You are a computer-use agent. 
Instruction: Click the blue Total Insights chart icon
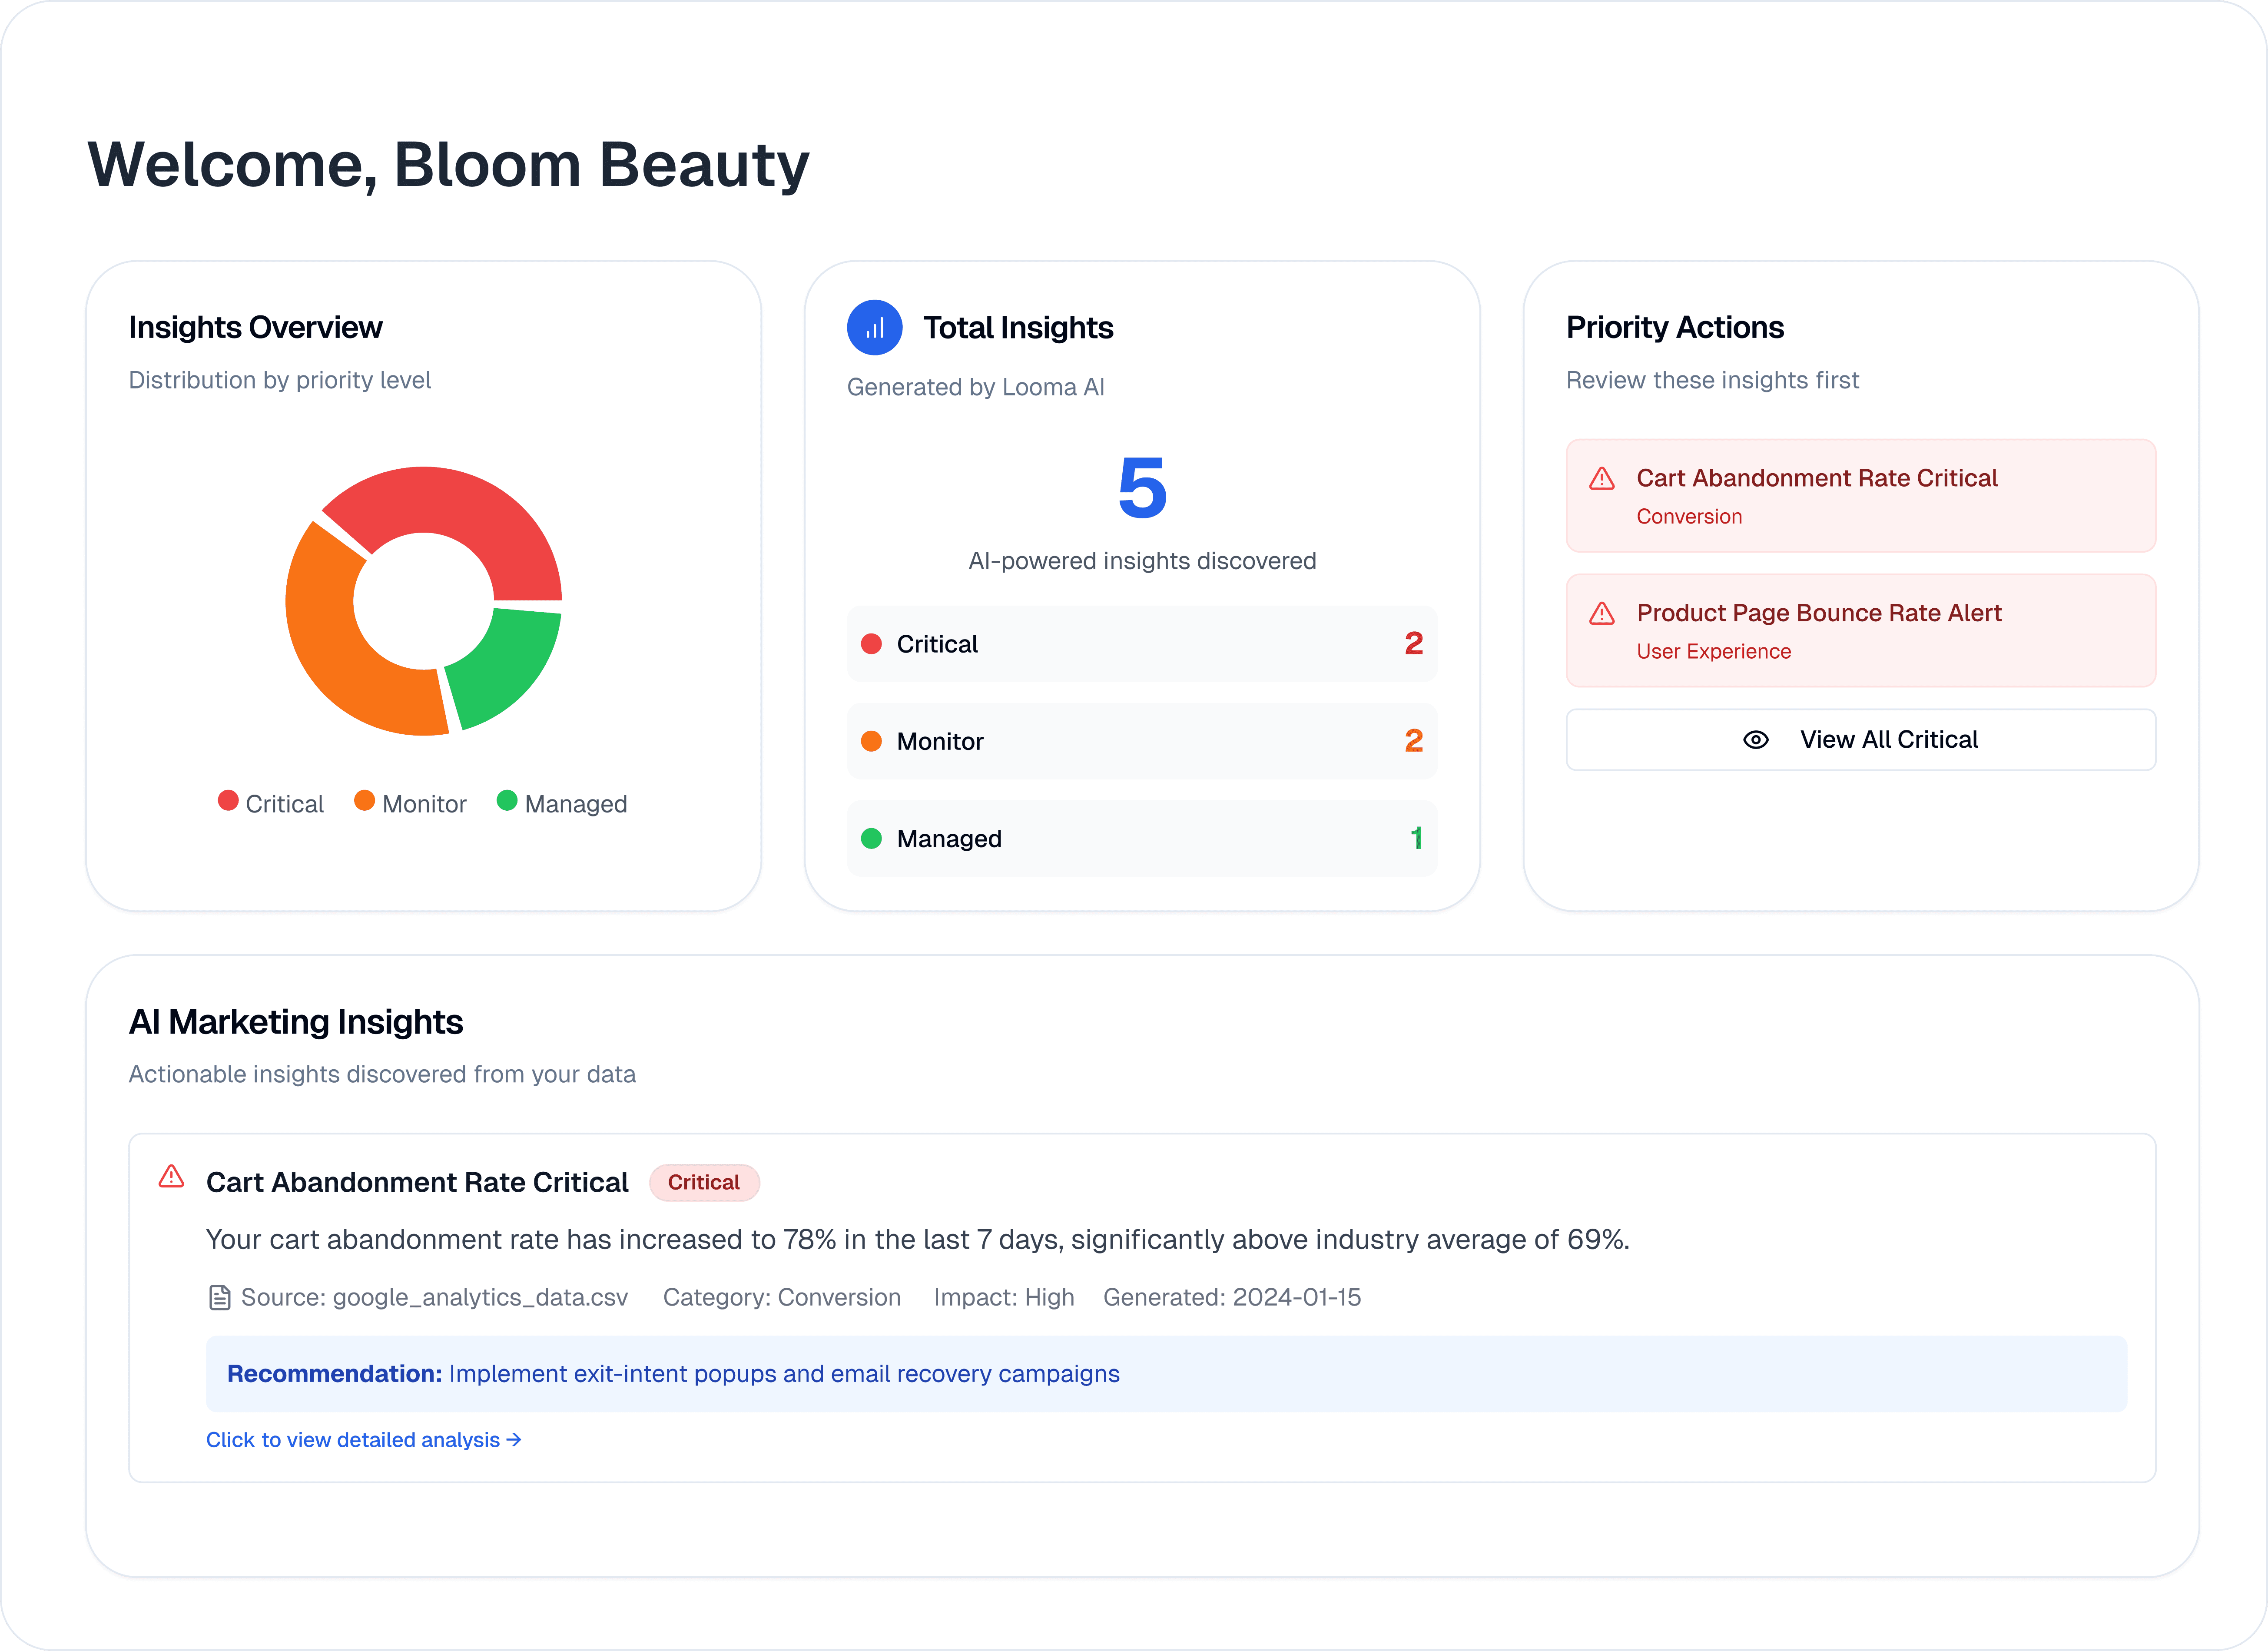[x=874, y=328]
